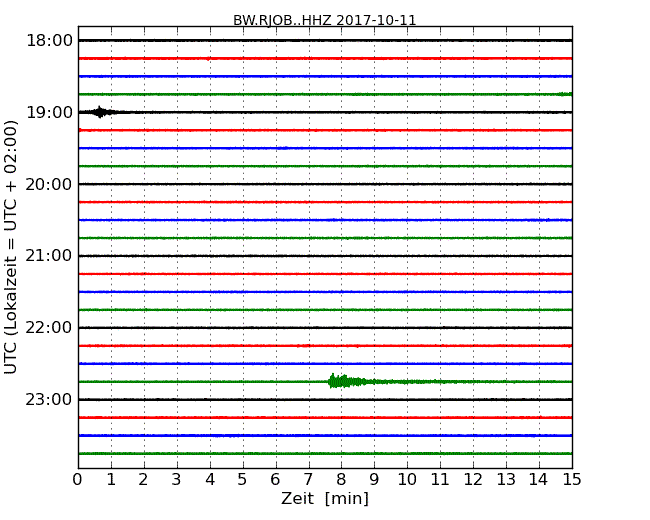The width and height of the screenshot is (650, 520).
Task: Click the x-axis tick label 7
Action: 308,480
